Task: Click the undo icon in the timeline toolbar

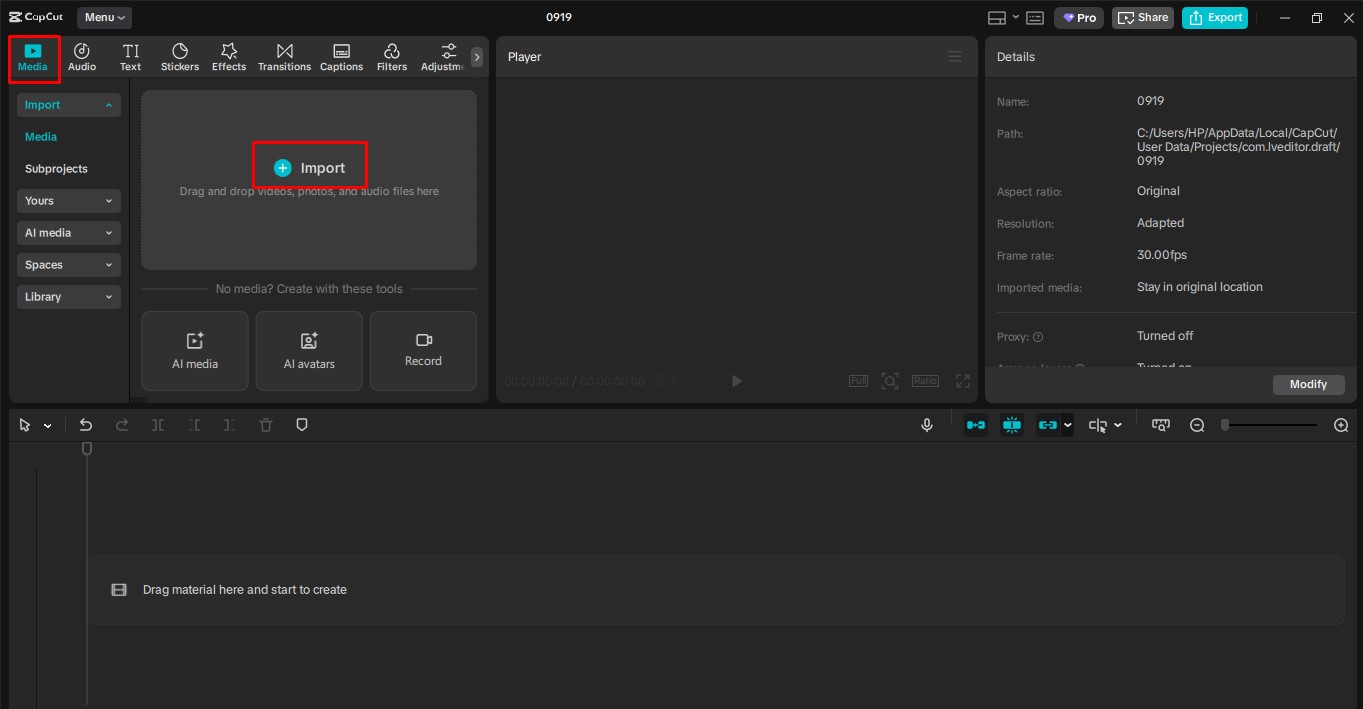Action: point(86,424)
